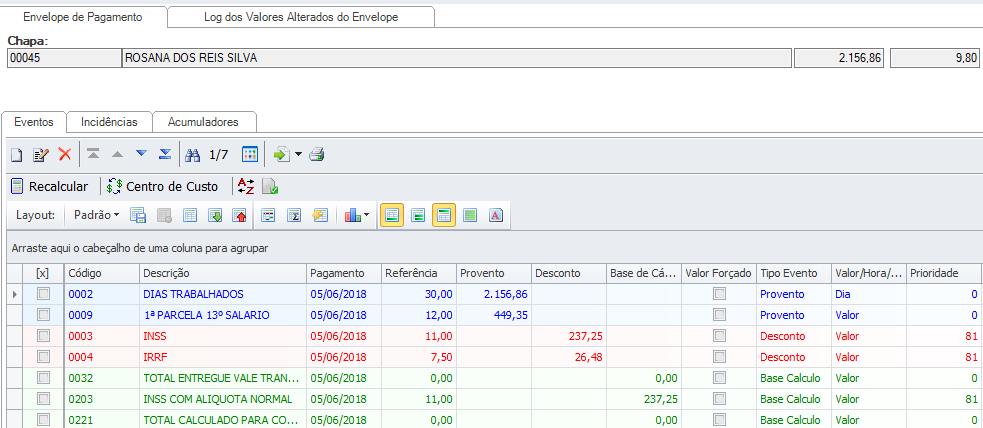Click the save layout diskette icon
This screenshot has height=428, width=983.
(138, 215)
